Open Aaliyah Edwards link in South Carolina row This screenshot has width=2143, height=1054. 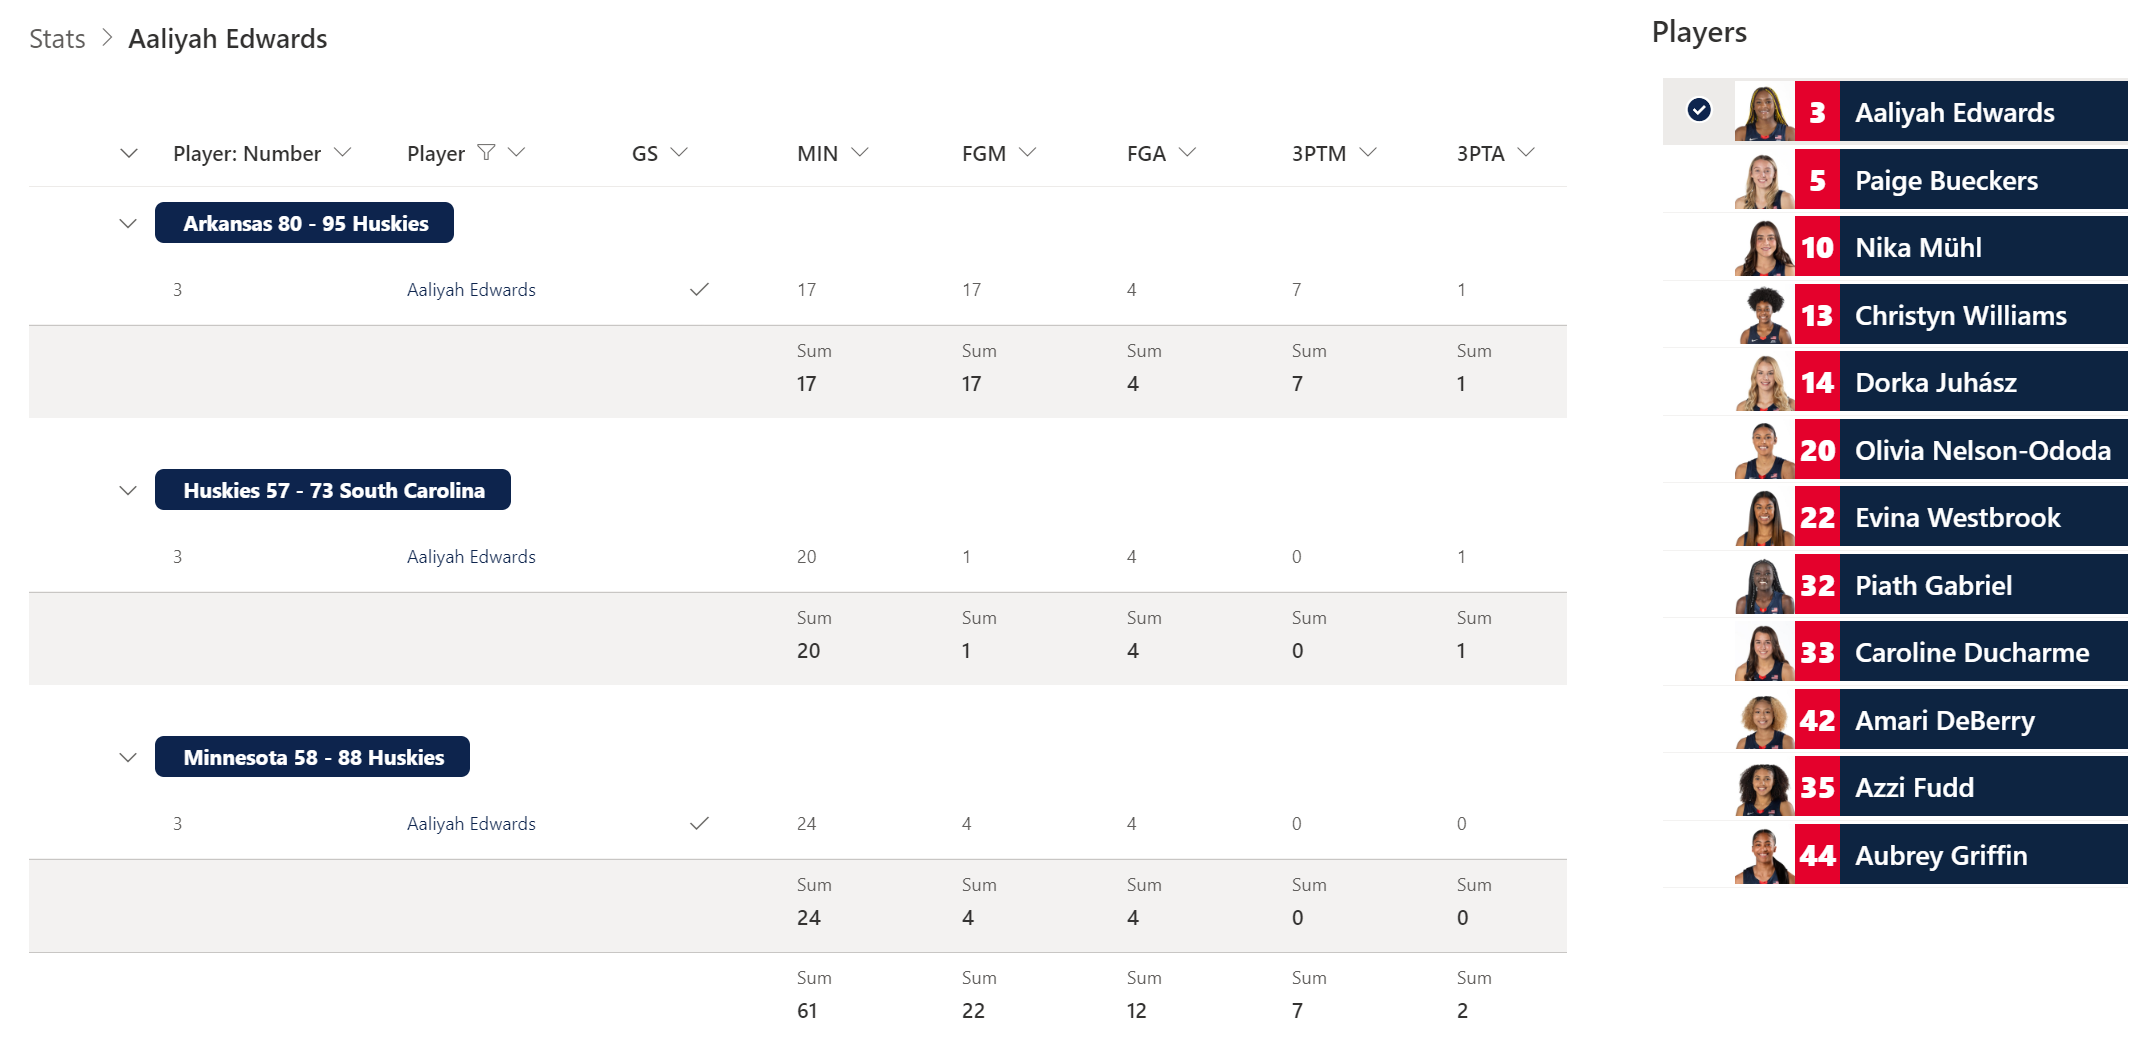pyautogui.click(x=471, y=557)
